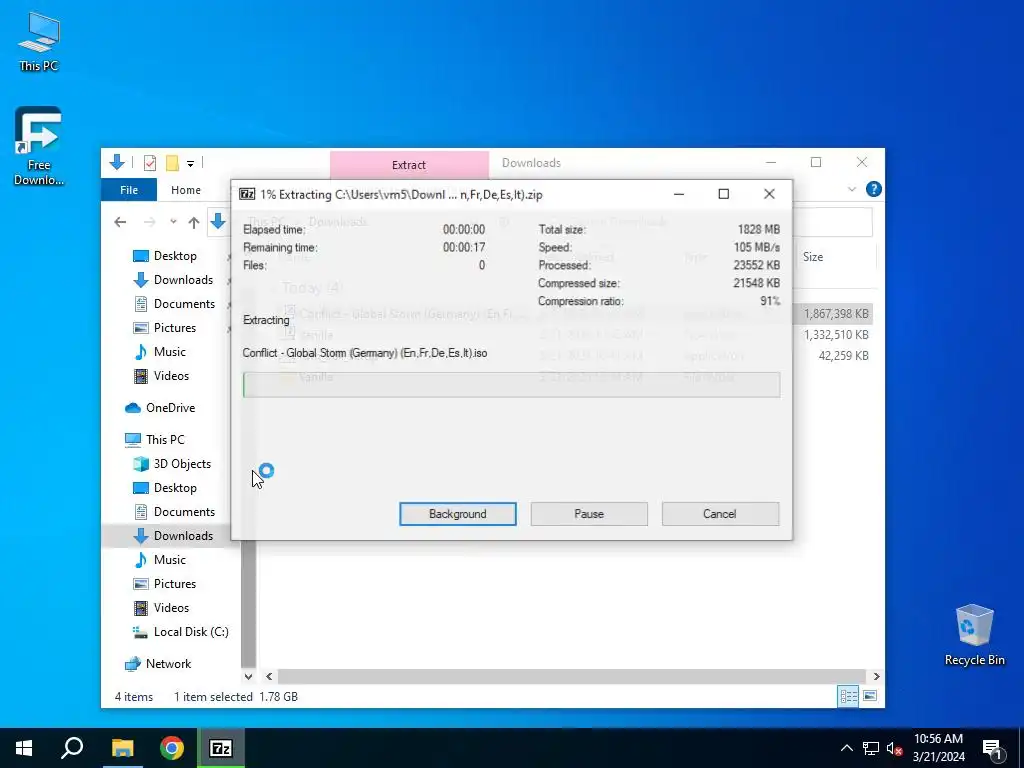Open Free Download Manager desktop shortcut

point(39,146)
